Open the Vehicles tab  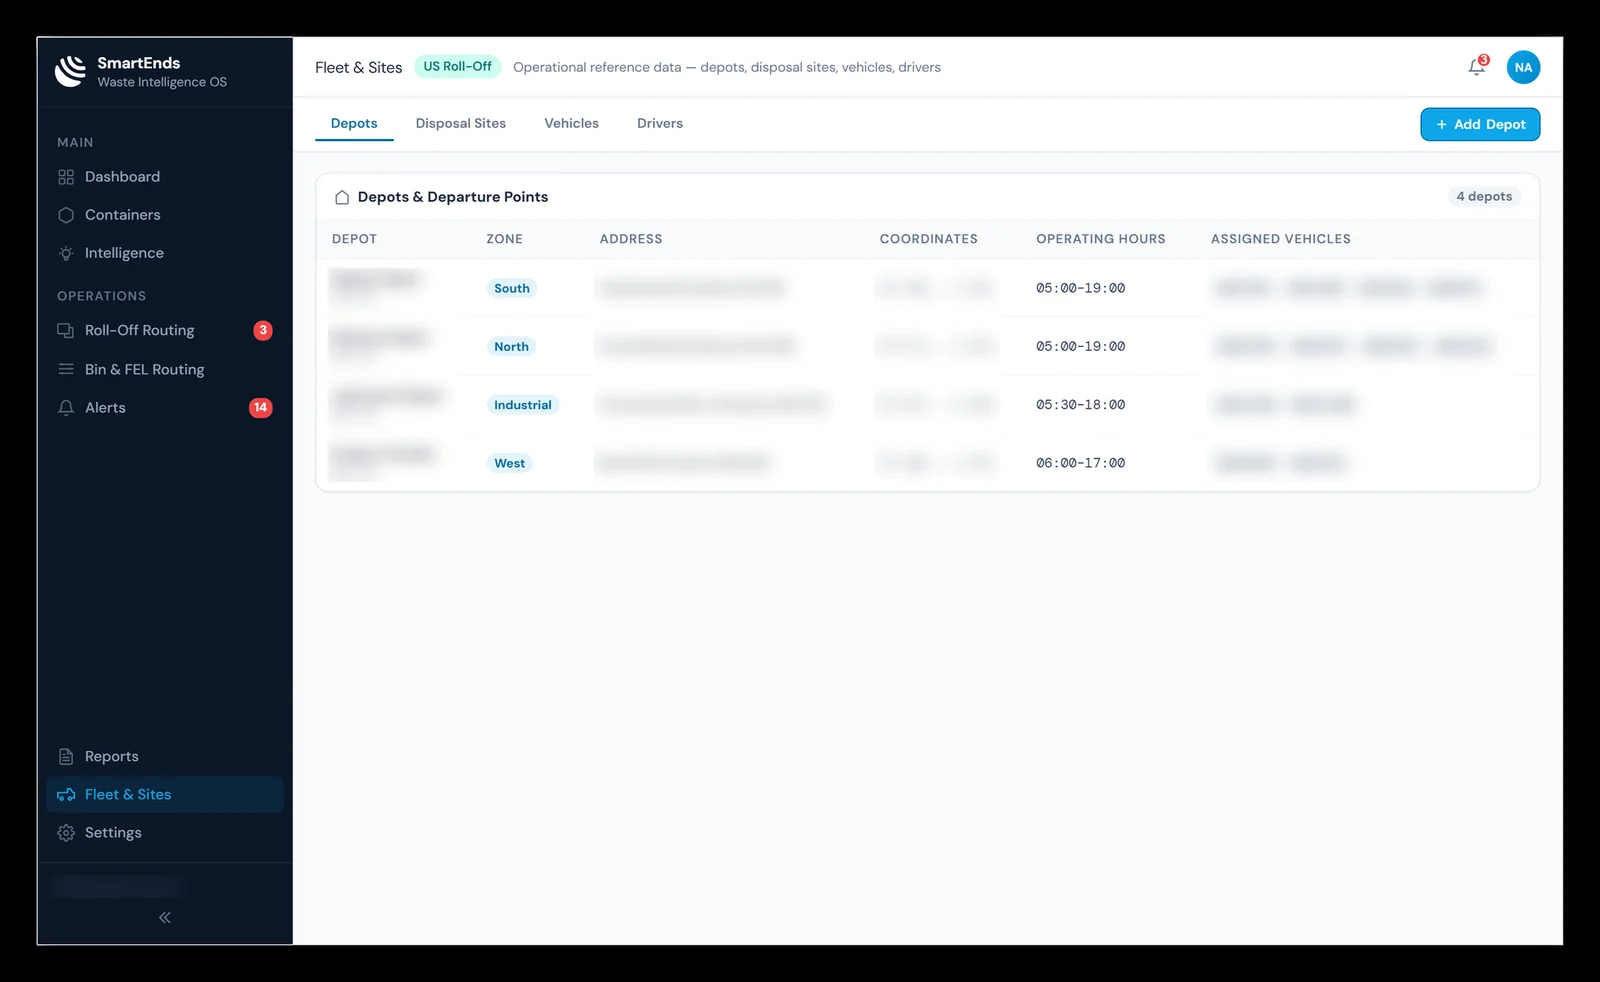pos(571,123)
